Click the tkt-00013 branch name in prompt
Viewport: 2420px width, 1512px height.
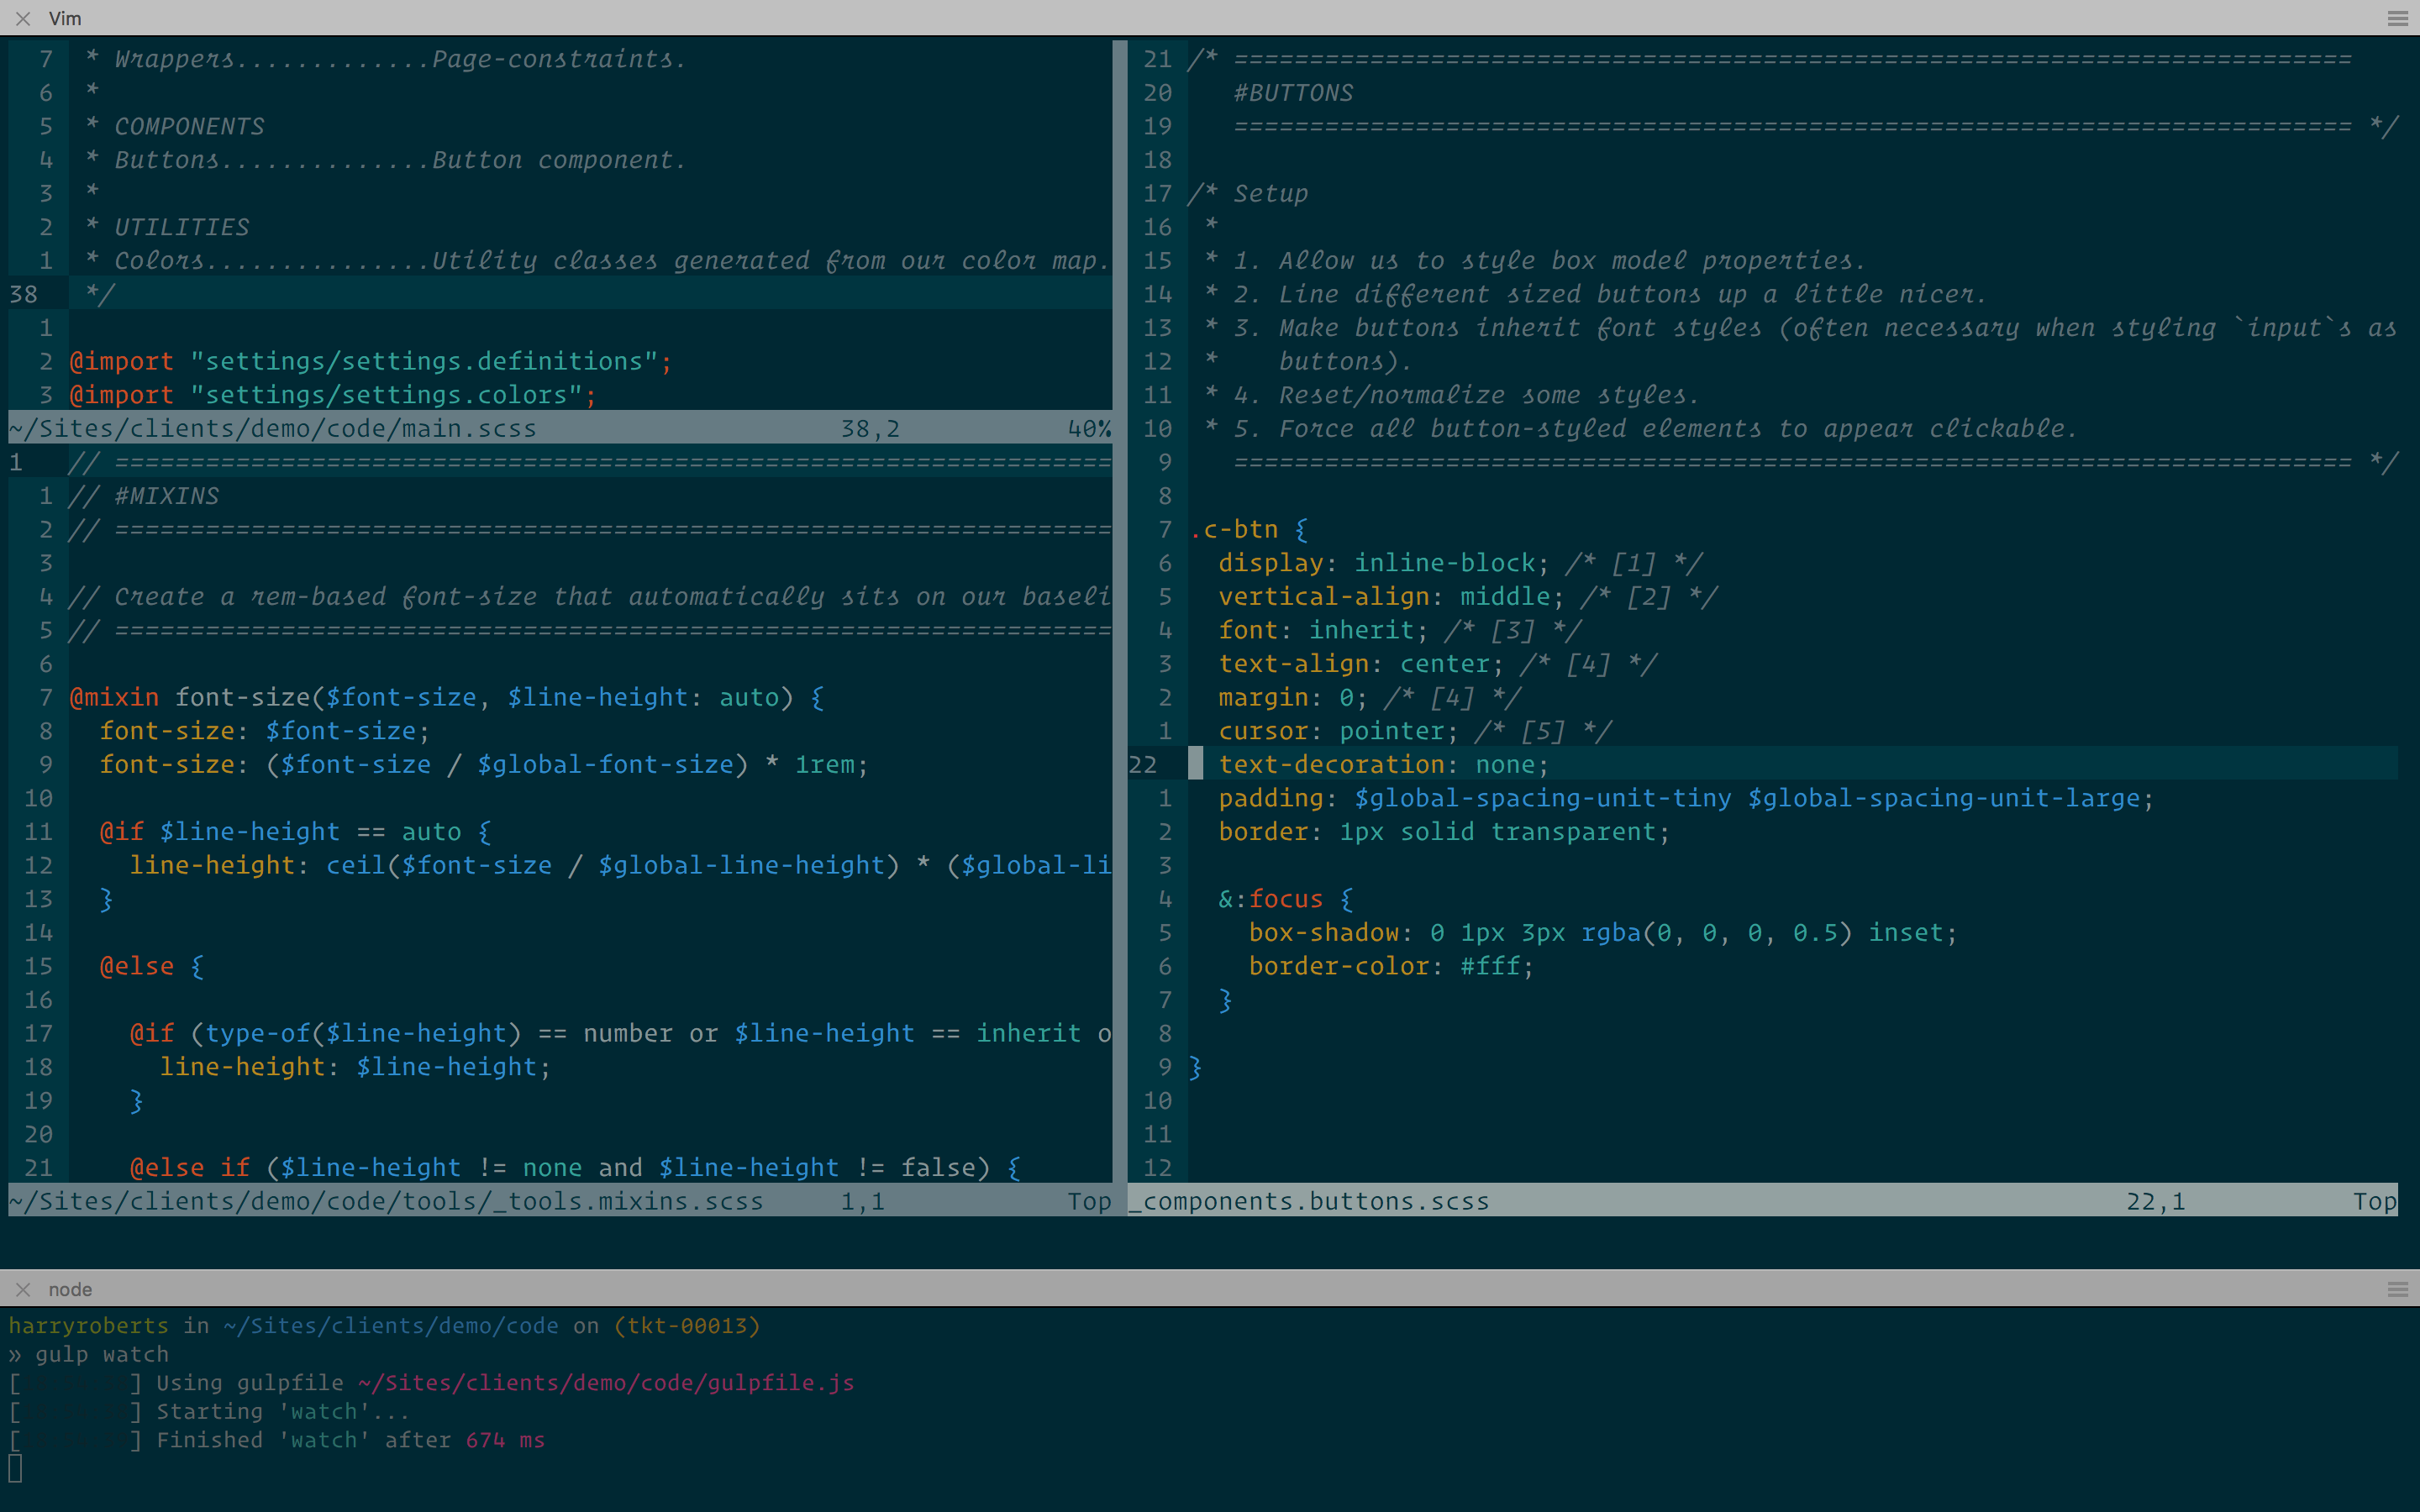click(687, 1326)
